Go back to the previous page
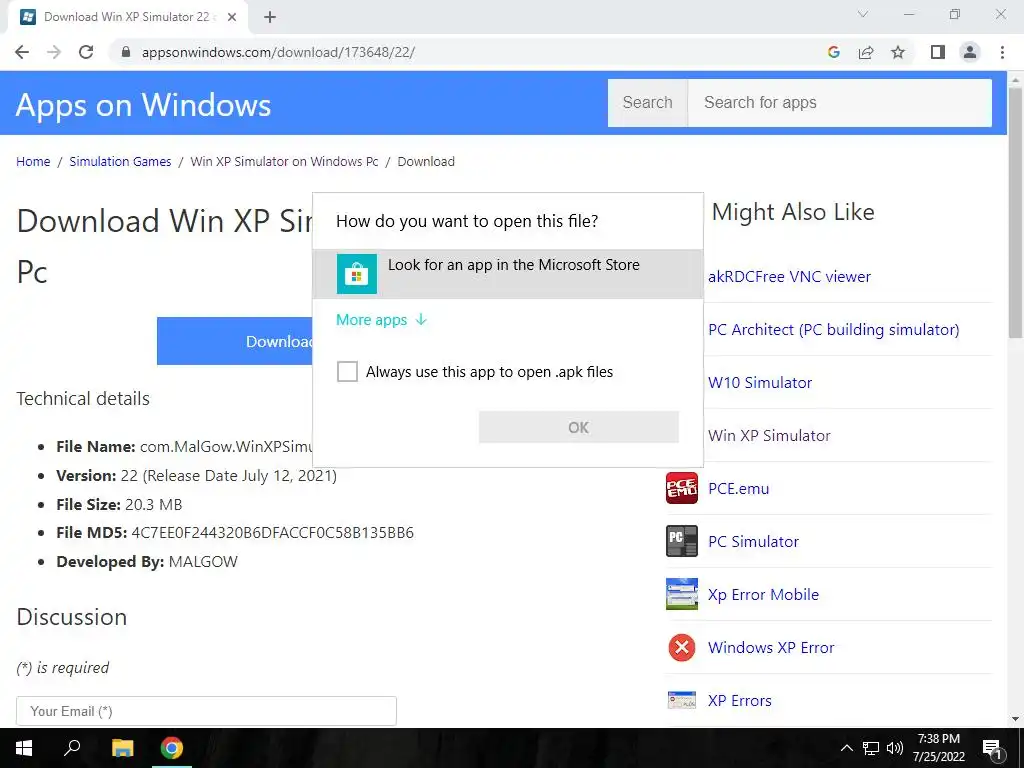This screenshot has width=1024, height=768. pyautogui.click(x=22, y=52)
